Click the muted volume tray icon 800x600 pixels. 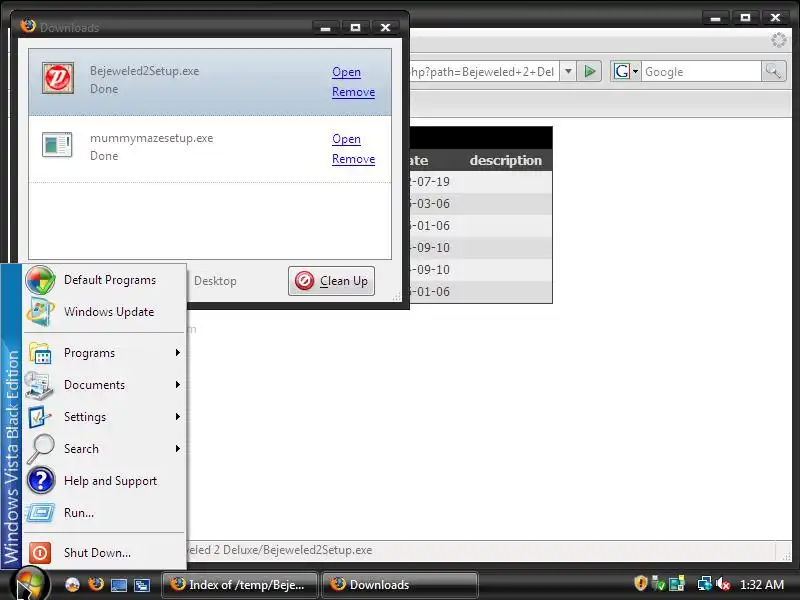click(x=723, y=584)
